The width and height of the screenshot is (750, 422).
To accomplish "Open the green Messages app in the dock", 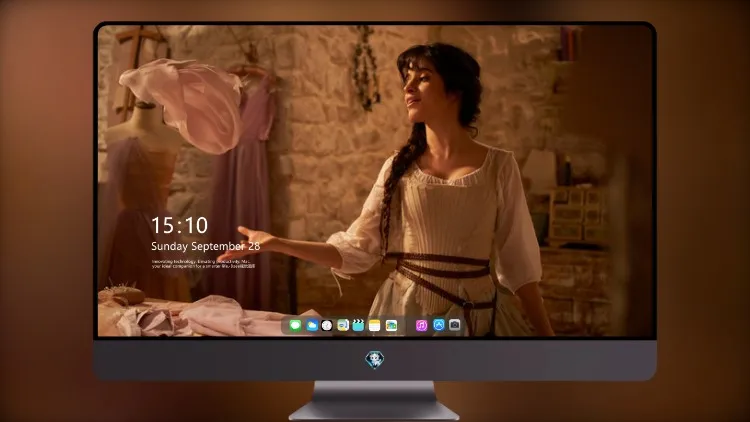I will click(x=295, y=326).
